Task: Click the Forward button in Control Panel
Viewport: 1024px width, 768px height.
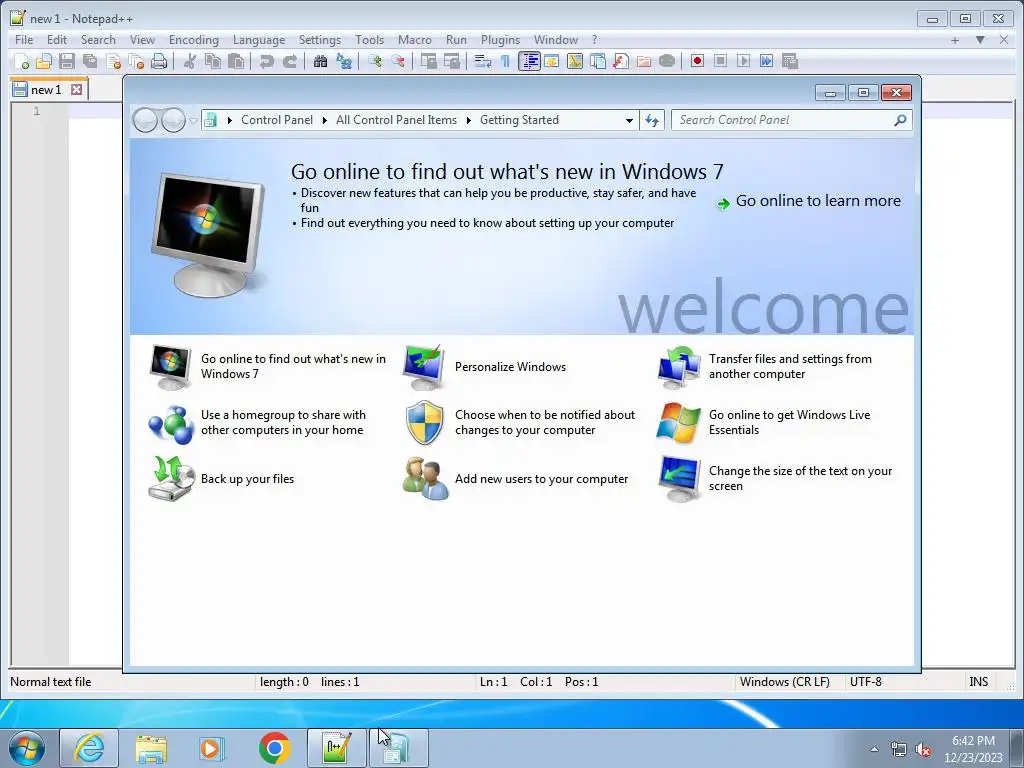Action: pyautogui.click(x=173, y=120)
